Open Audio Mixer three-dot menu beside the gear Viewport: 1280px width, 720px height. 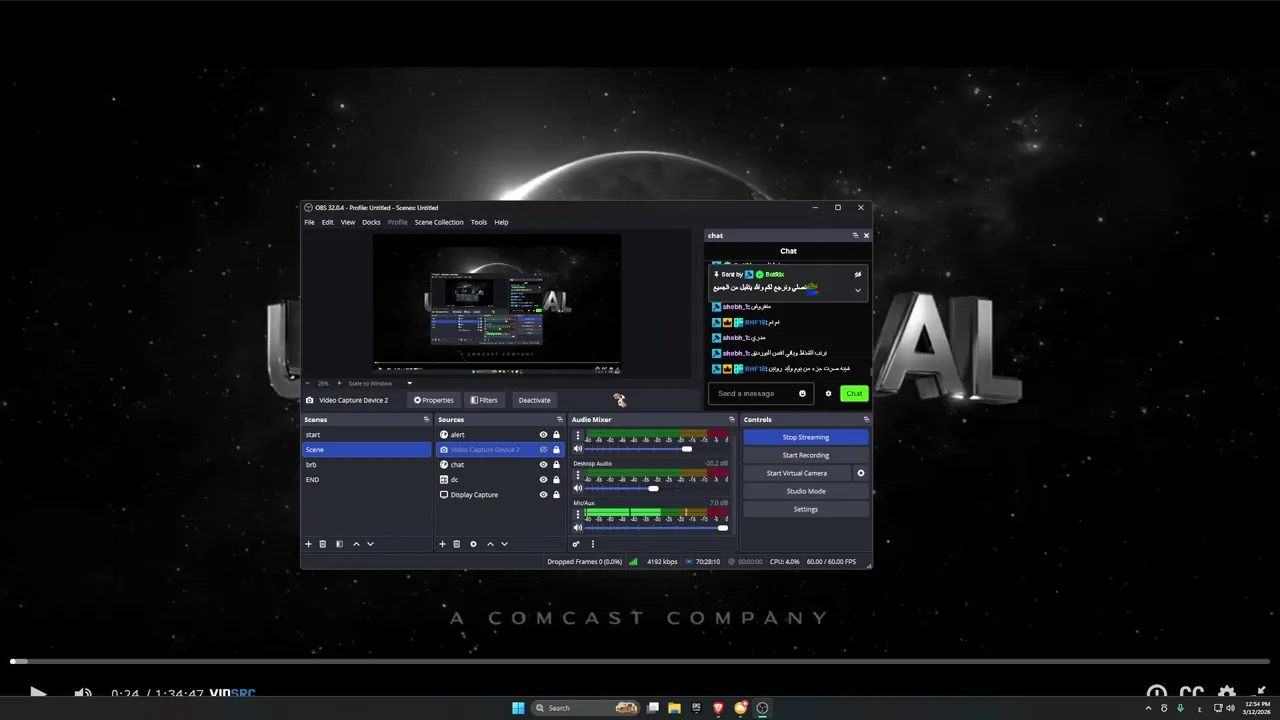[x=592, y=544]
